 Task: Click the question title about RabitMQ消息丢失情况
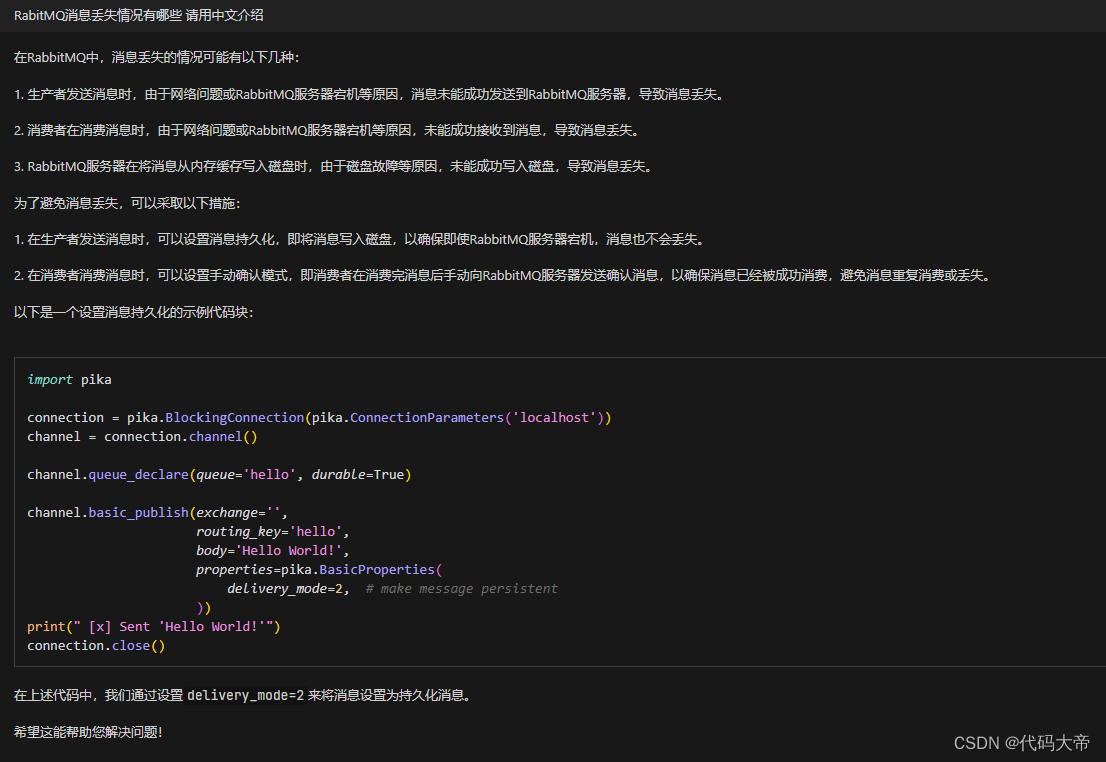pos(138,16)
